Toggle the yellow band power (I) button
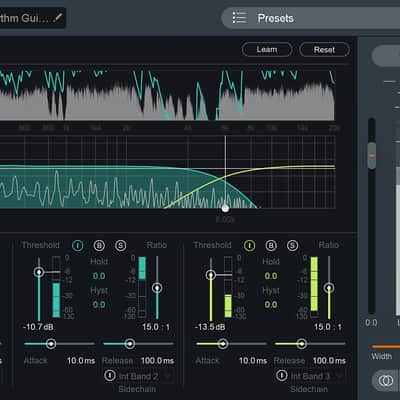 (x=249, y=246)
